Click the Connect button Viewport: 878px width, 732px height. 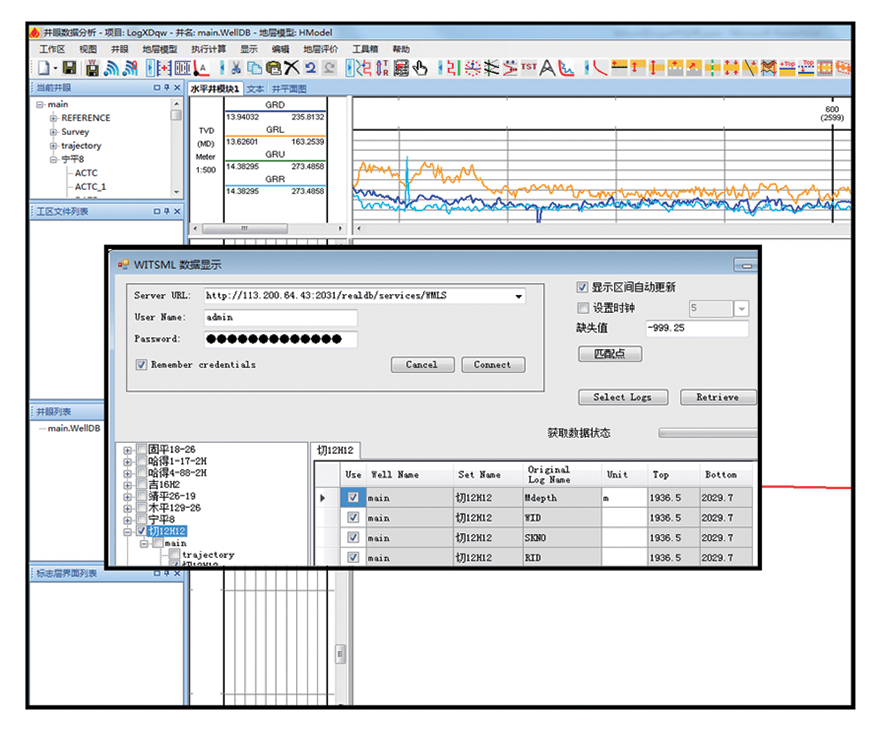(x=493, y=365)
